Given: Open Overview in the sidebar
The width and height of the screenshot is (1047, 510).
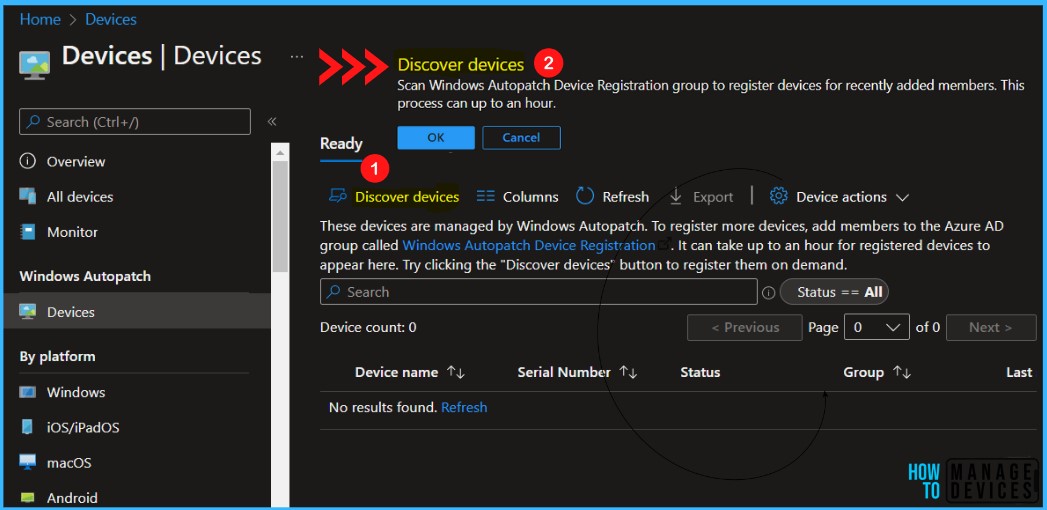Looking at the screenshot, I should tap(75, 162).
